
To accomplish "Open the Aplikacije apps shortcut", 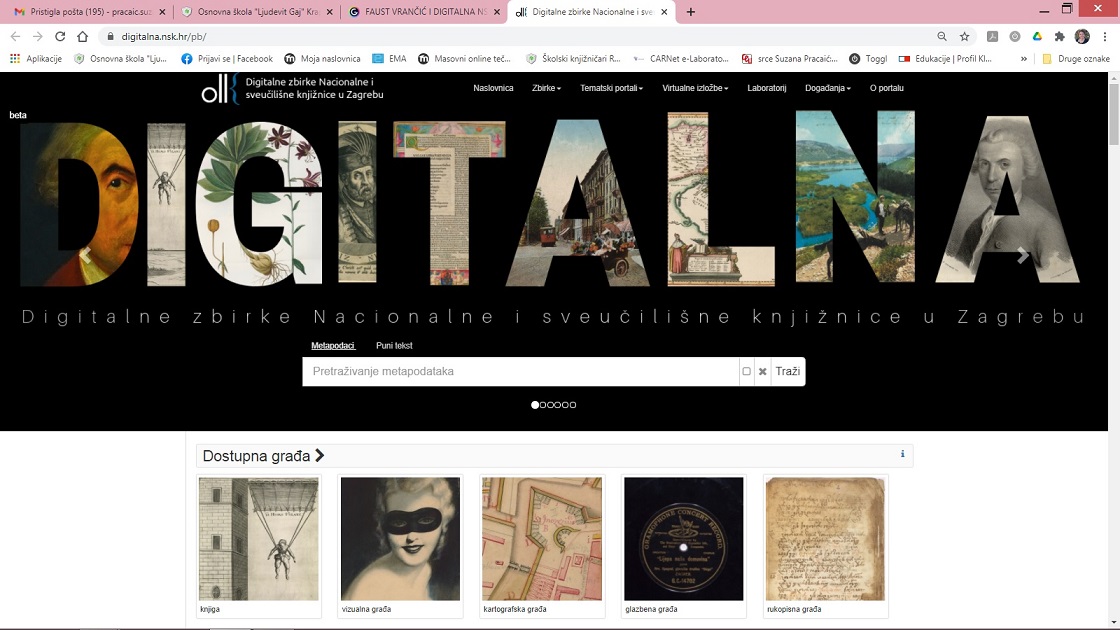I will tap(36, 59).
